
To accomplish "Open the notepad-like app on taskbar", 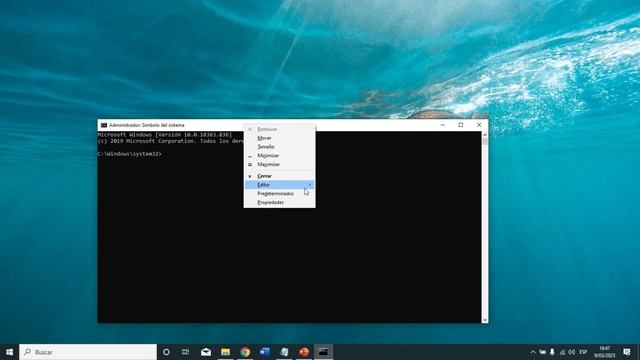I will tap(284, 352).
